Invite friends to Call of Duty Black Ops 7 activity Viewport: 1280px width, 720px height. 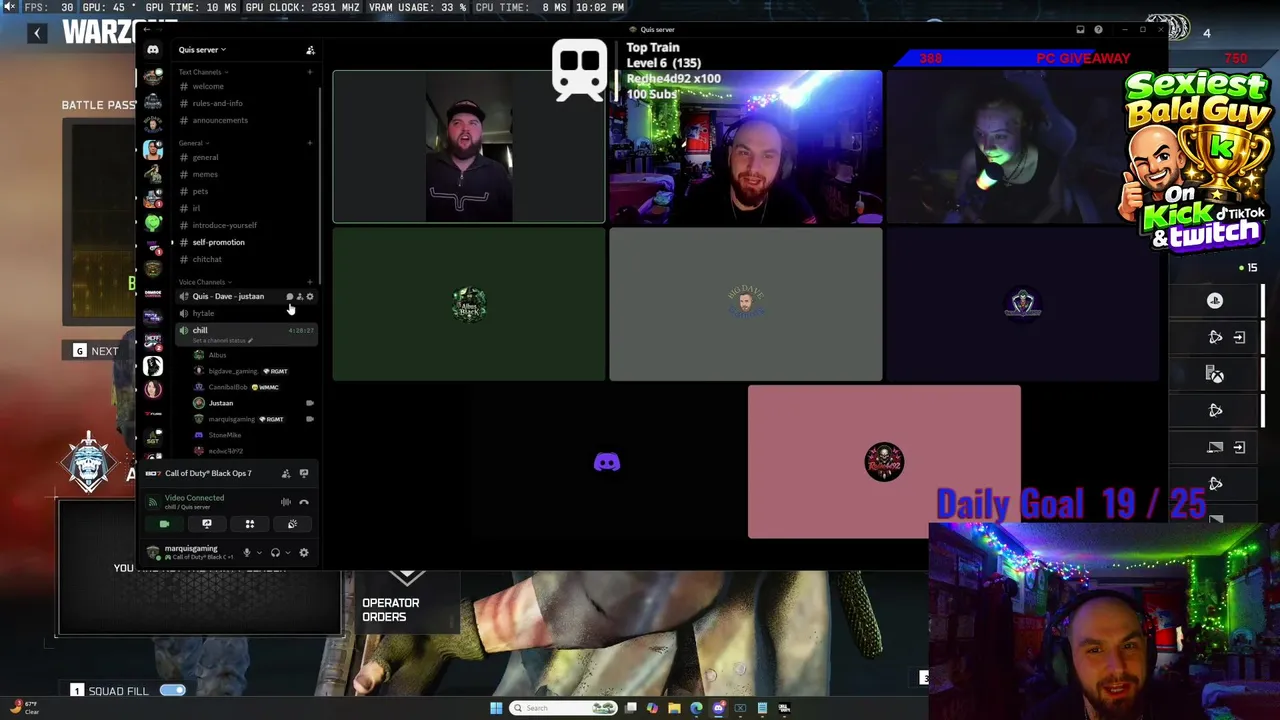pyautogui.click(x=286, y=473)
